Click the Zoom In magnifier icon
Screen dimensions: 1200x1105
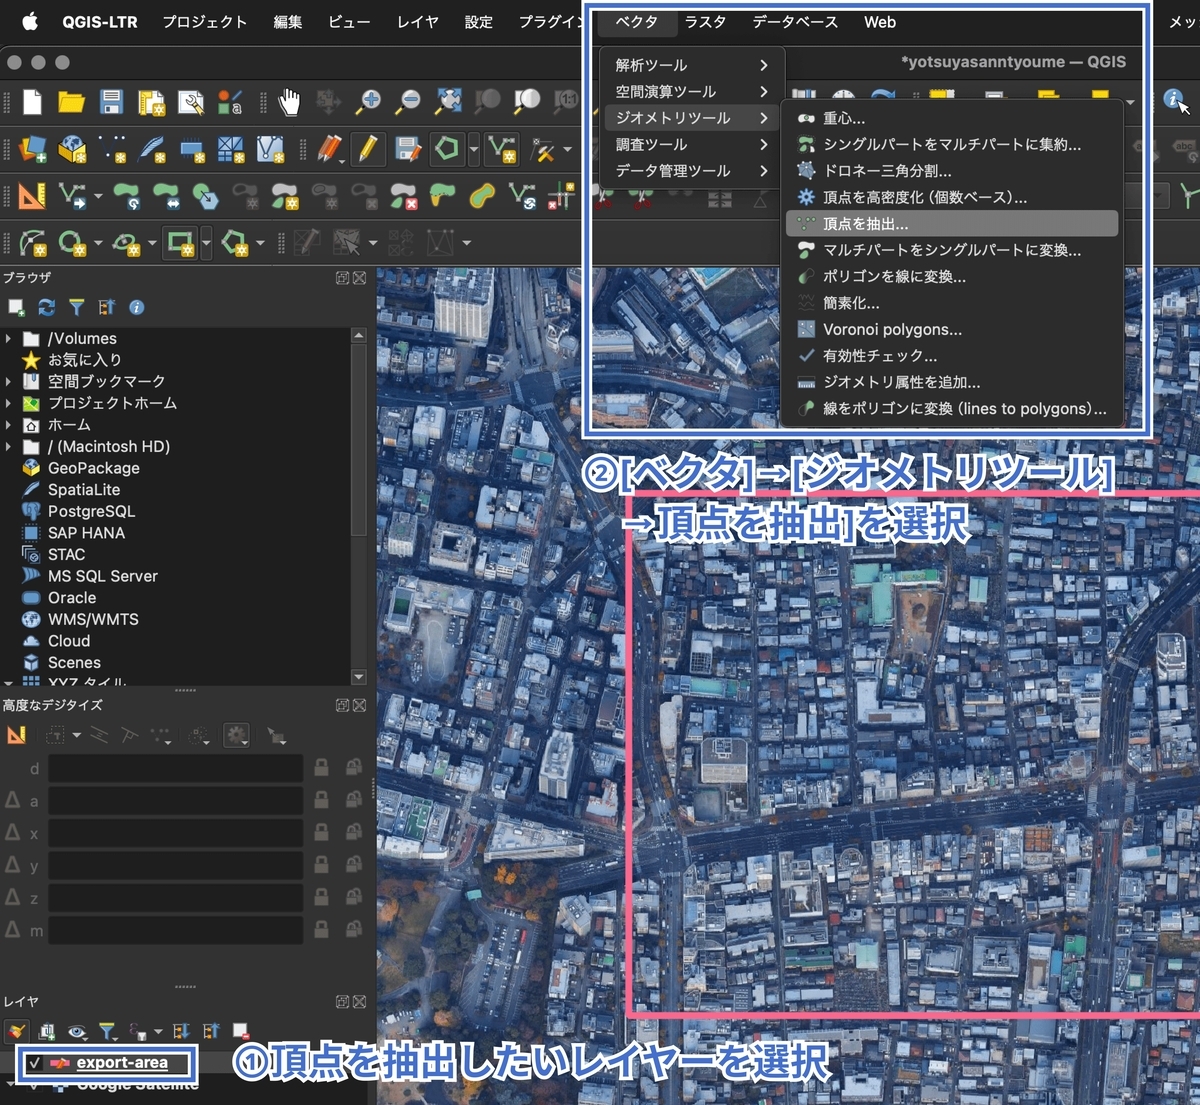coord(369,101)
